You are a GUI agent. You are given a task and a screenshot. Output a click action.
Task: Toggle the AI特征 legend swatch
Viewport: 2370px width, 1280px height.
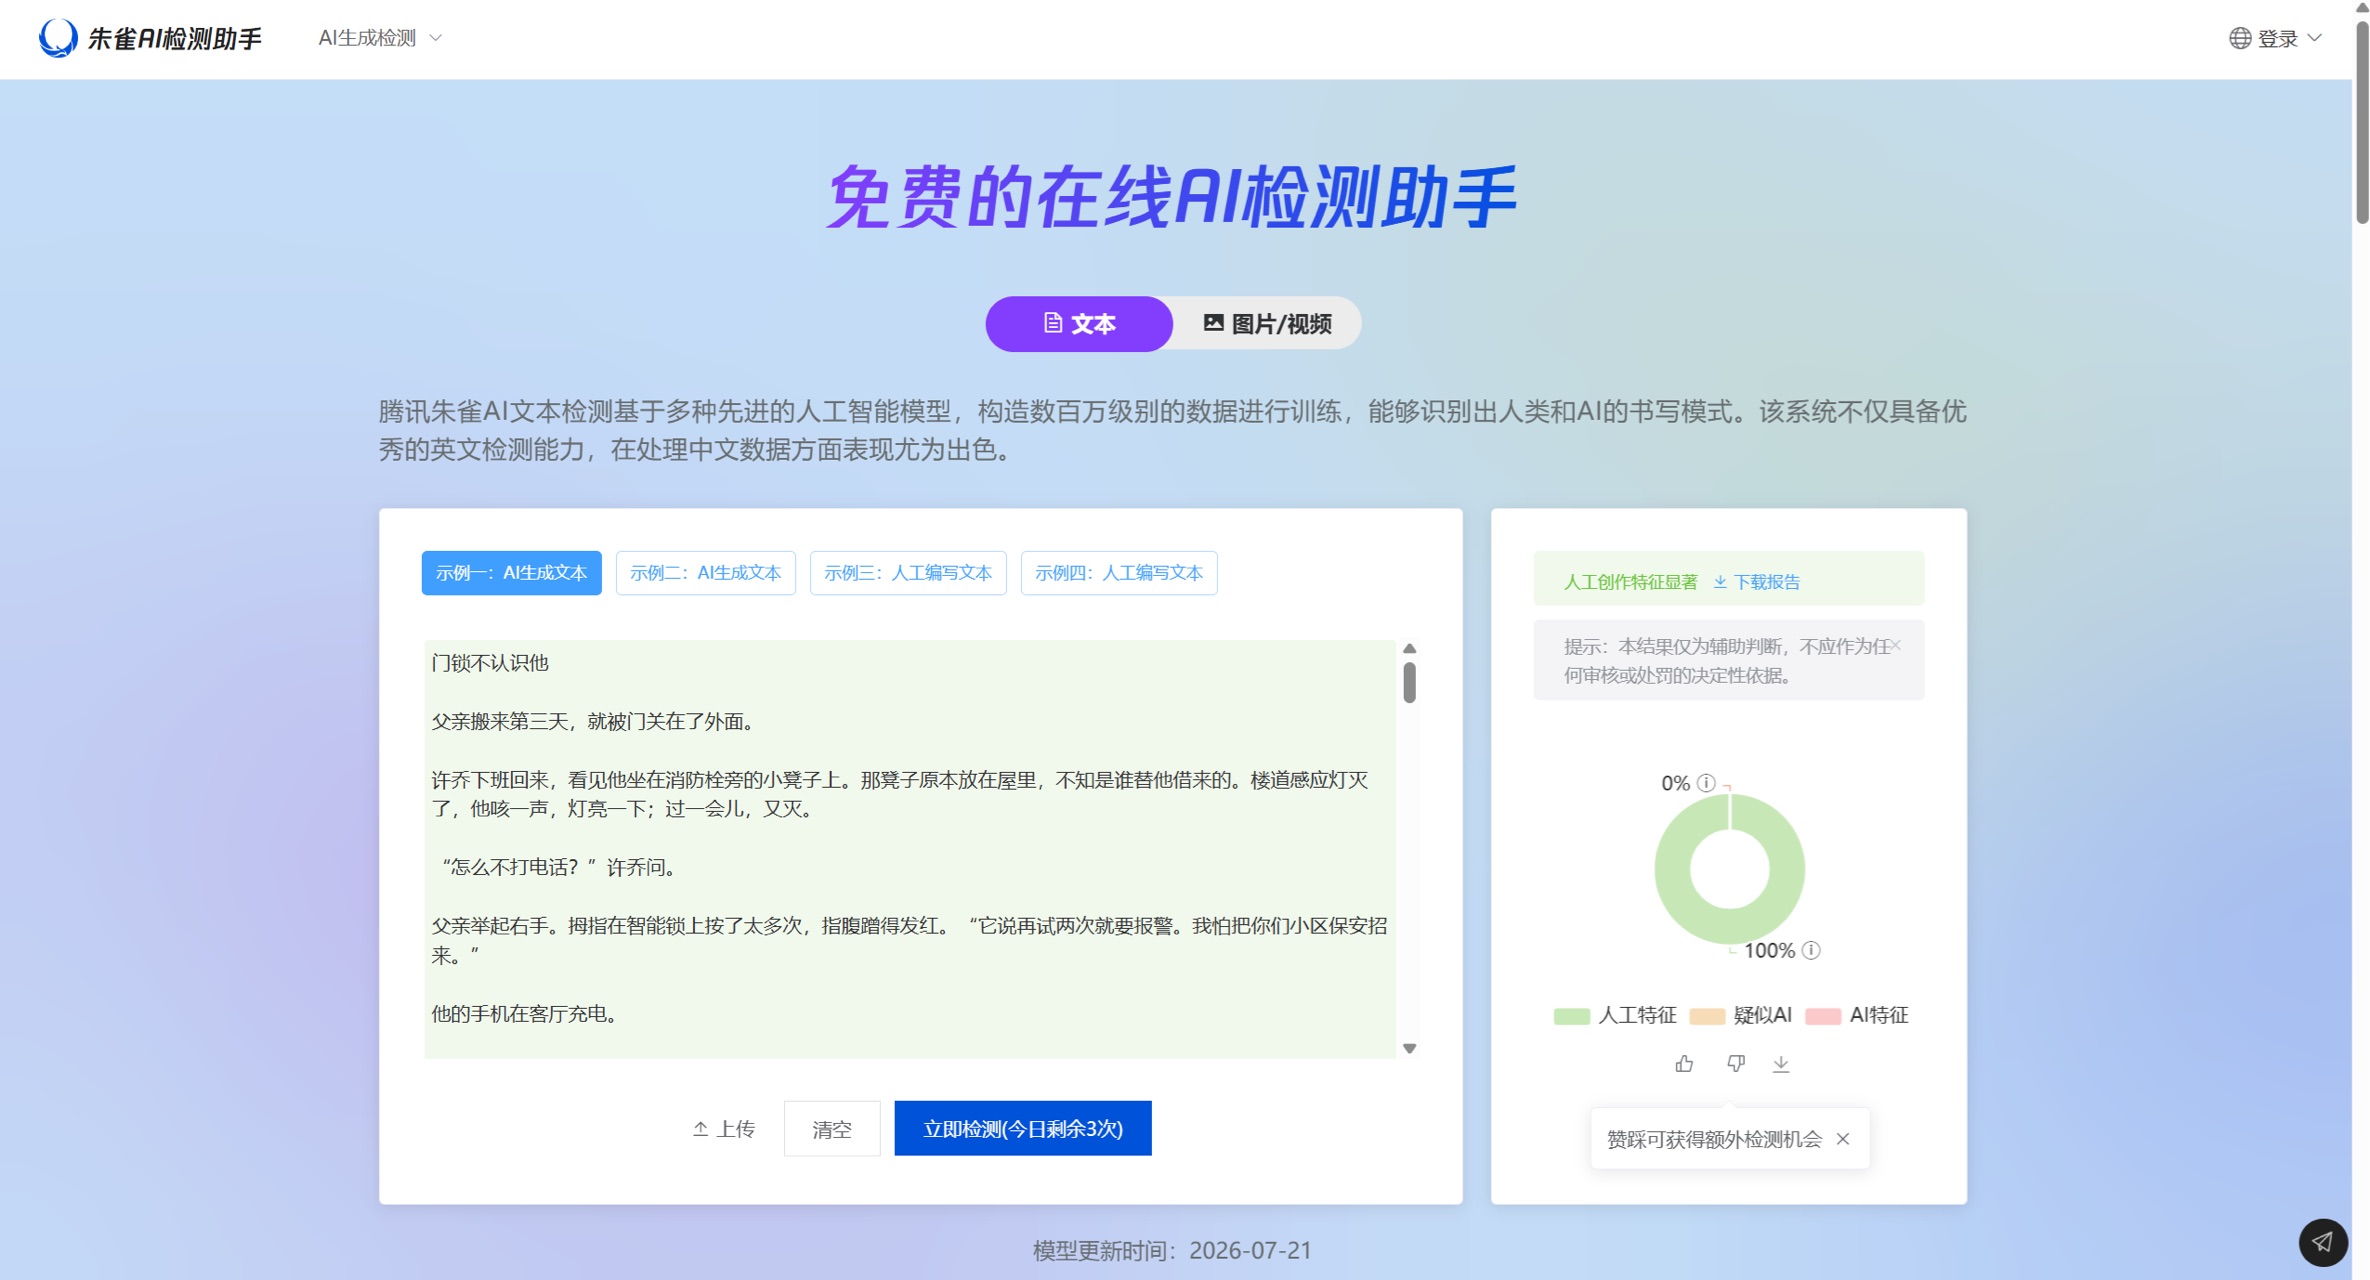pyautogui.click(x=1823, y=1016)
